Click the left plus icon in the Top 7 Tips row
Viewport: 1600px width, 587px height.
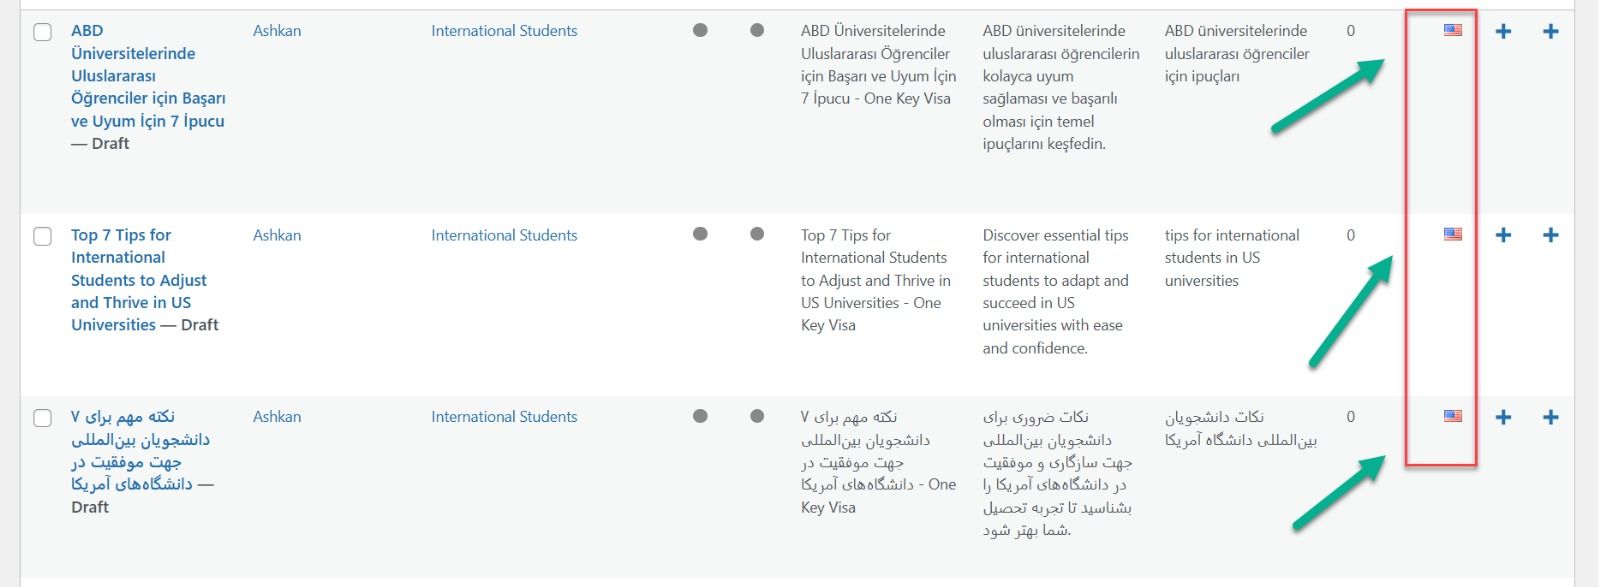click(x=1503, y=236)
